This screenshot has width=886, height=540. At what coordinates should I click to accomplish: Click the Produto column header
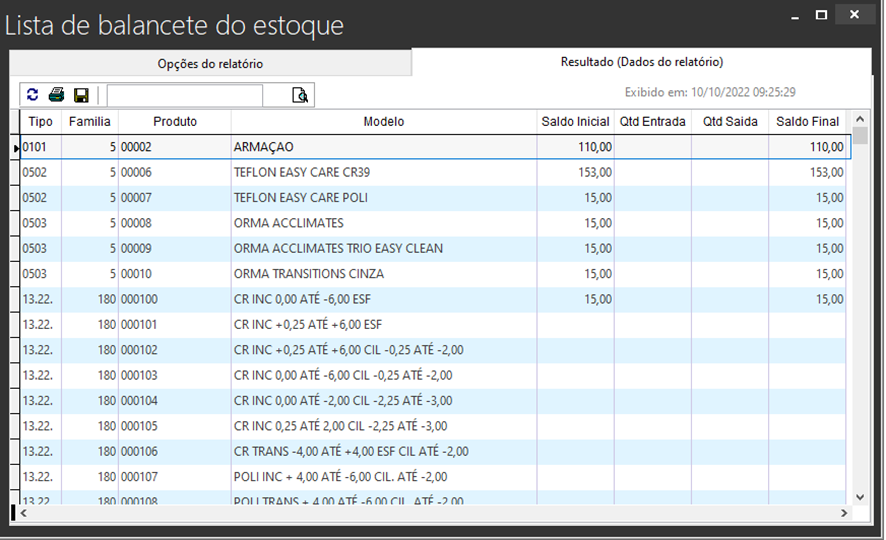174,122
